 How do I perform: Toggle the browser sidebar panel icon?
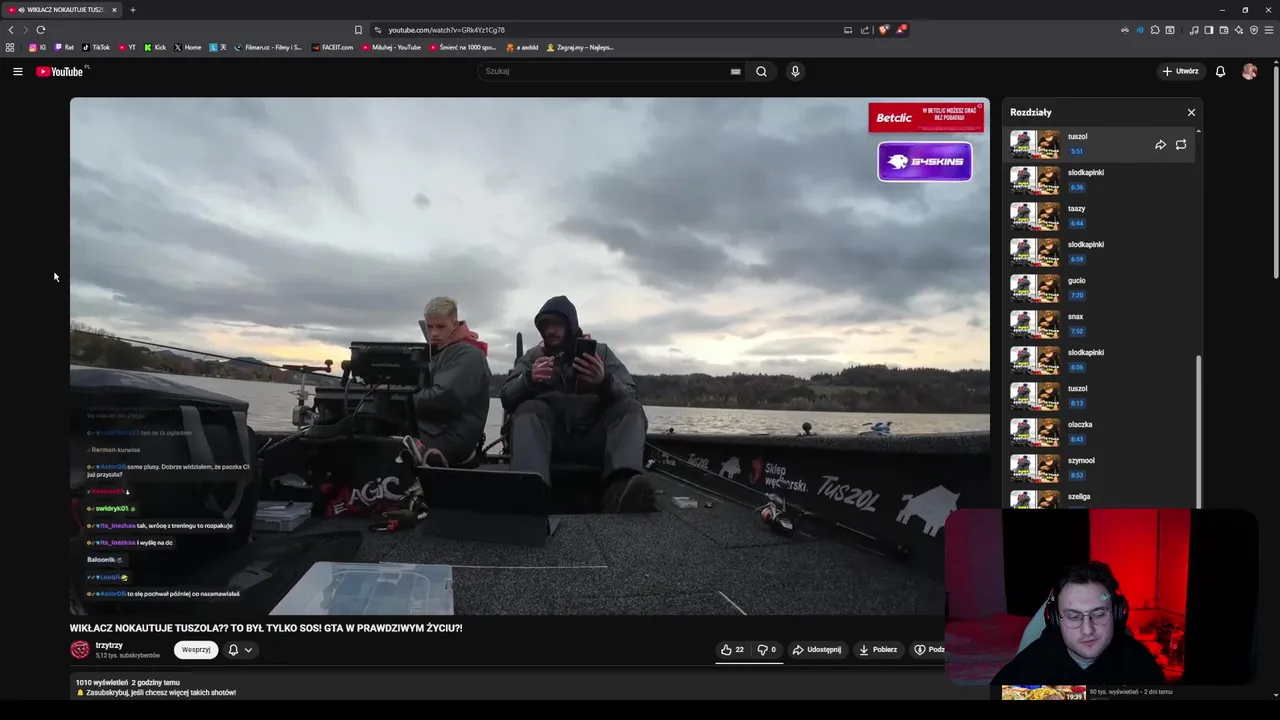pyautogui.click(x=1208, y=30)
